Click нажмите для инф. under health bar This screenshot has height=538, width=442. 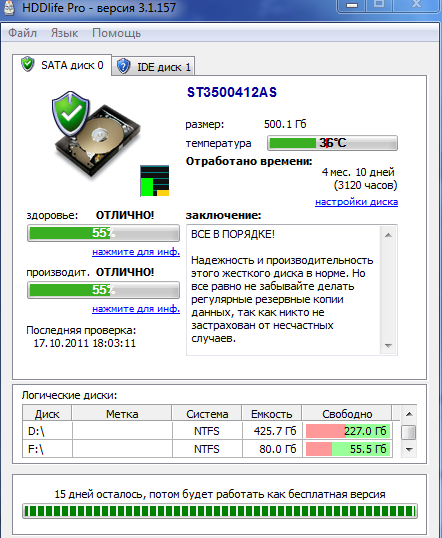point(136,252)
